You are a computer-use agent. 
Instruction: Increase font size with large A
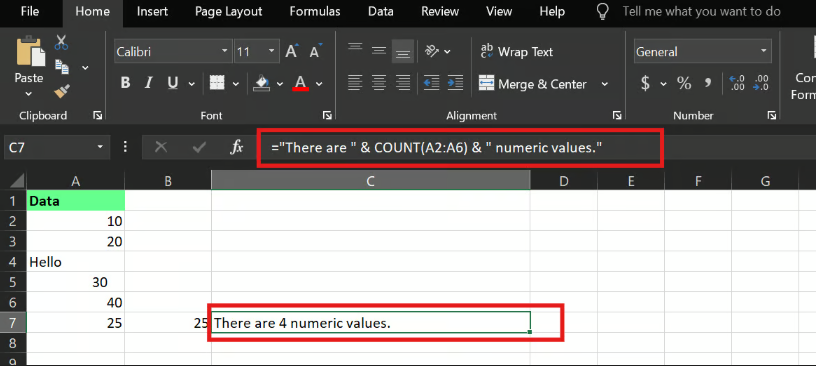291,51
